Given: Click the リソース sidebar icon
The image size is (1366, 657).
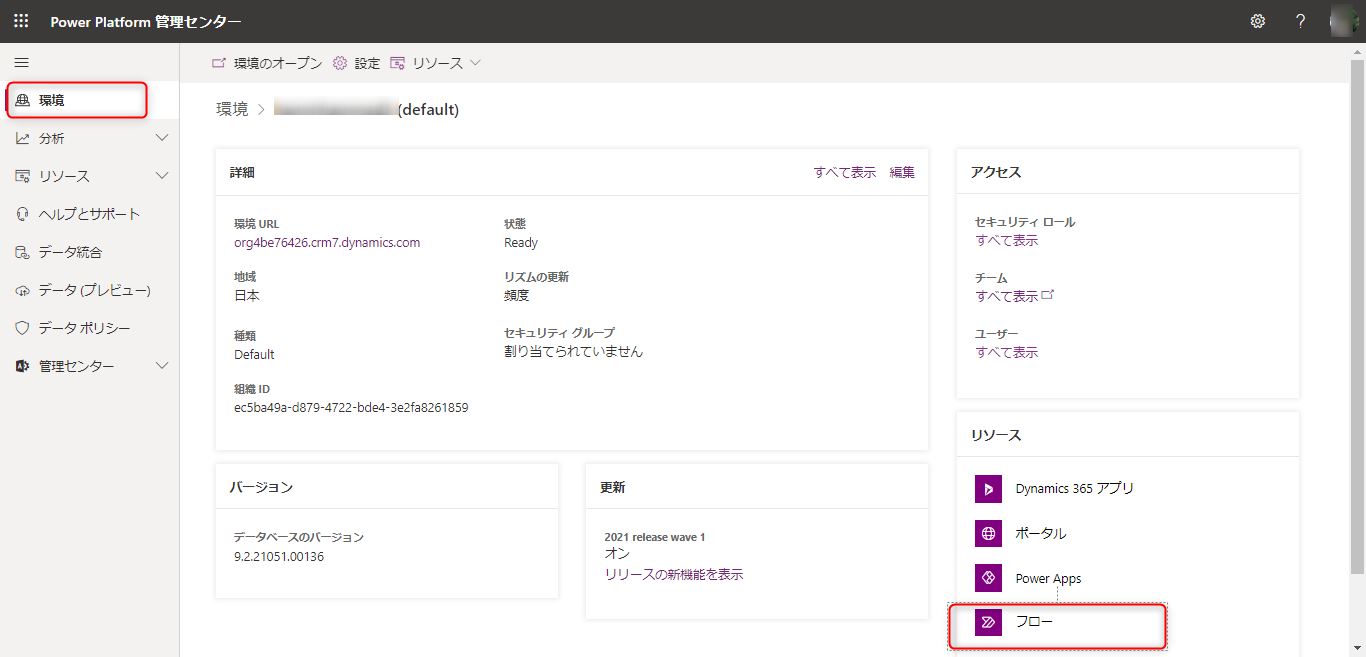Looking at the screenshot, I should click(22, 176).
